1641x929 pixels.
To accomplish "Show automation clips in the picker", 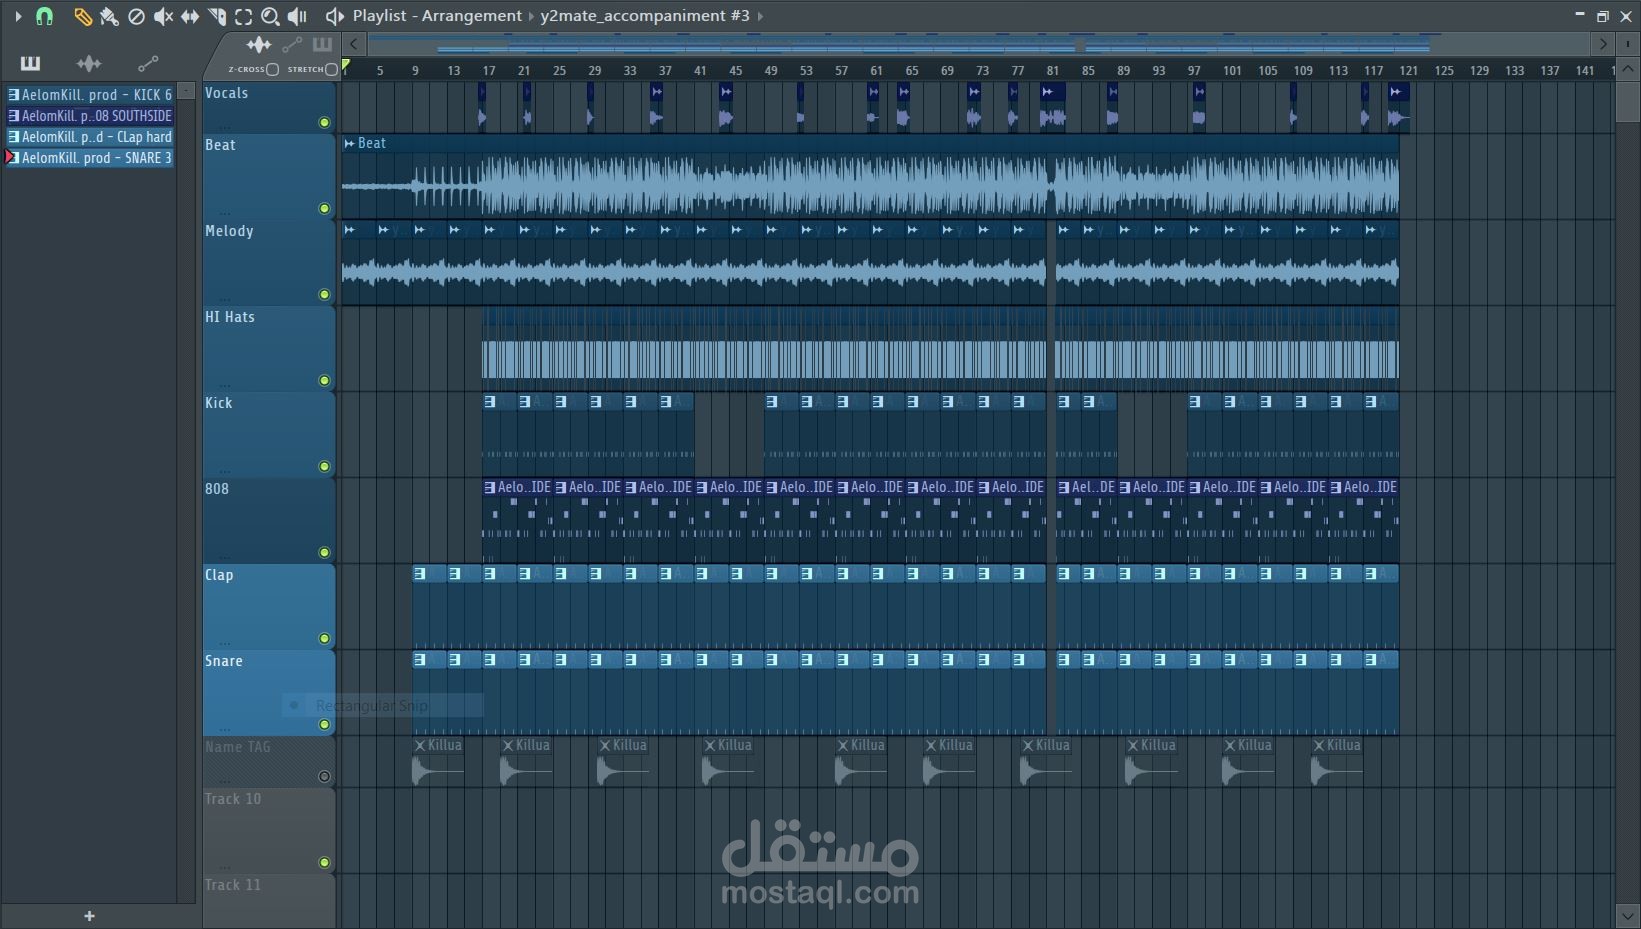I will tap(148, 64).
